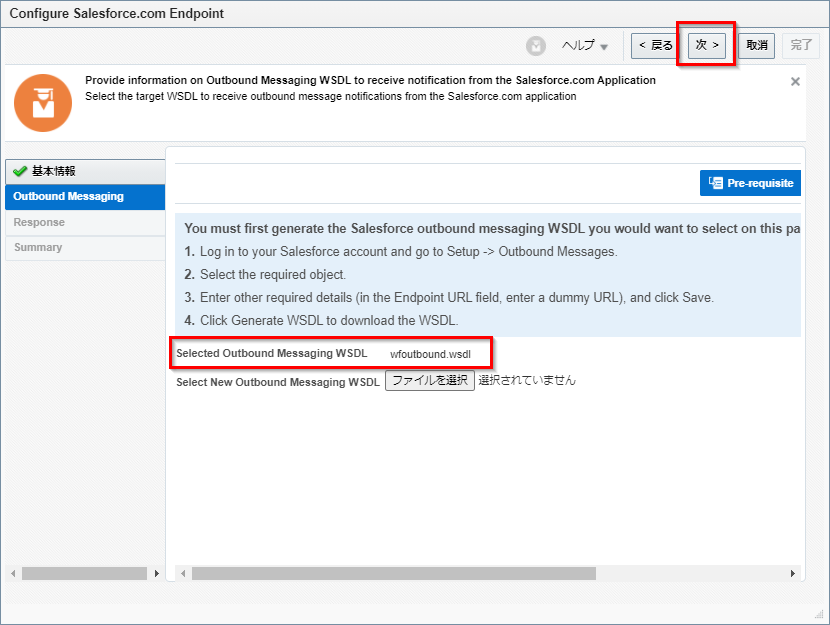Screen dimensions: 830x625
Task: Cancel the wizard using 取消
Action: [756, 46]
